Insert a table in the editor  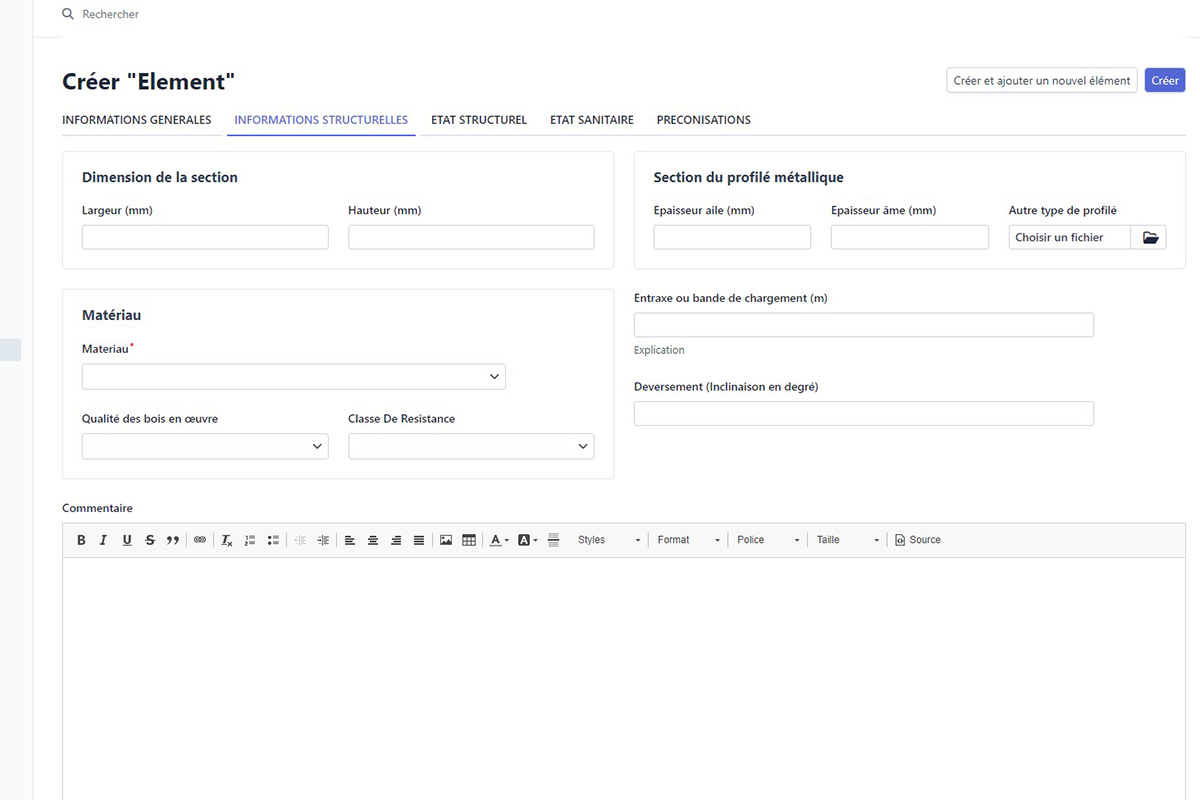coord(469,540)
